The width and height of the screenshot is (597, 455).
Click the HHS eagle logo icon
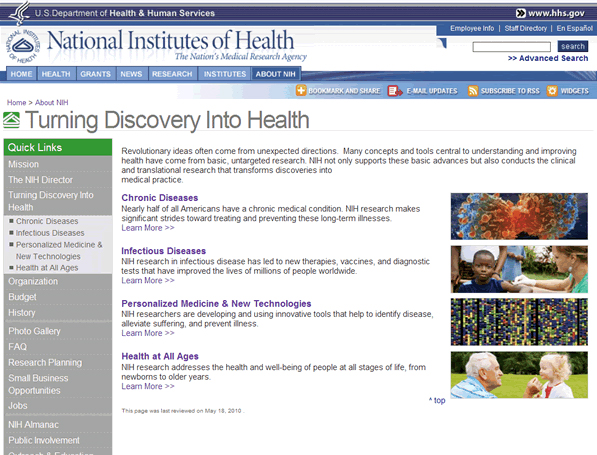tap(19, 13)
